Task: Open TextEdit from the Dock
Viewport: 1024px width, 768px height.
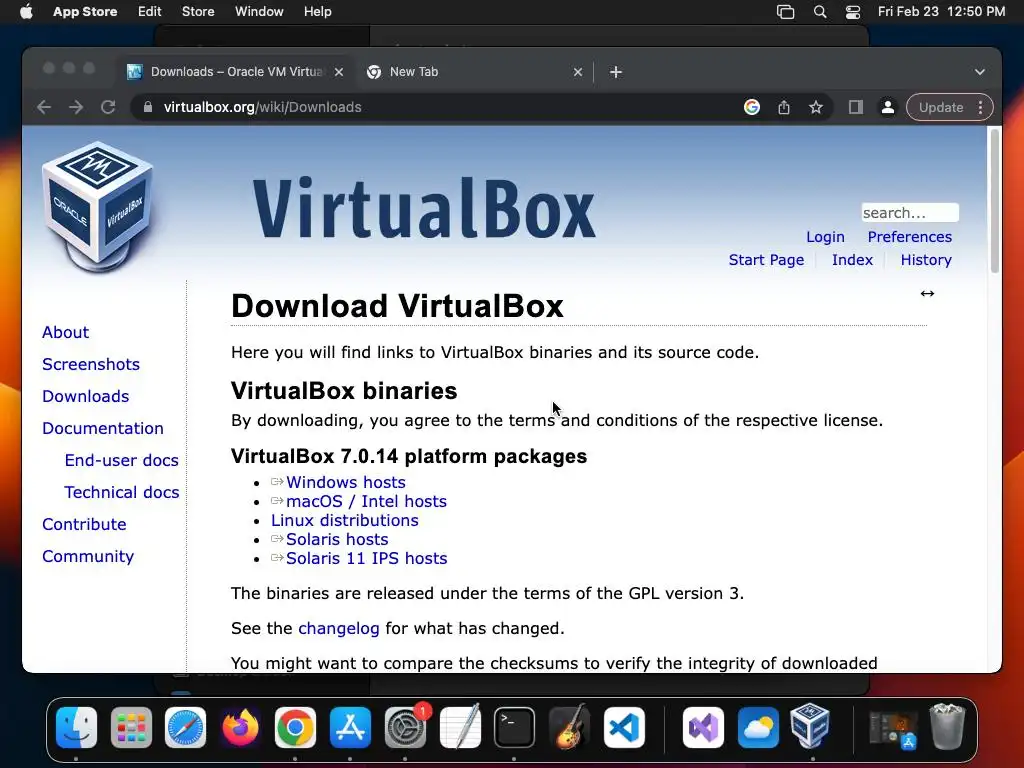Action: click(x=460, y=727)
